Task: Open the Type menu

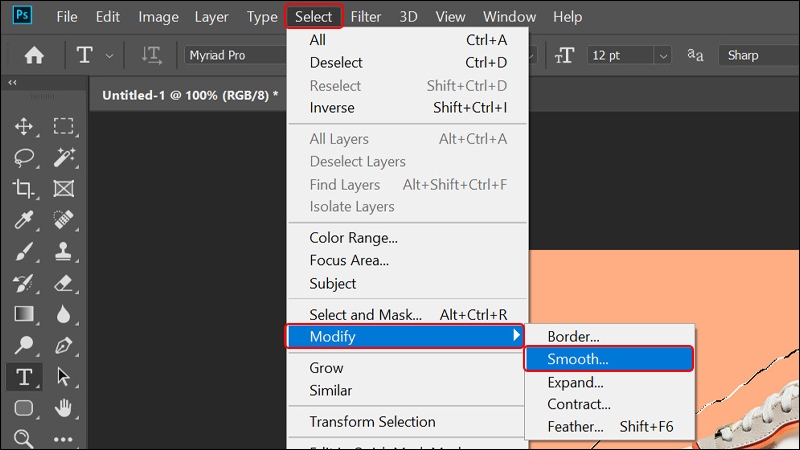Action: [x=262, y=17]
